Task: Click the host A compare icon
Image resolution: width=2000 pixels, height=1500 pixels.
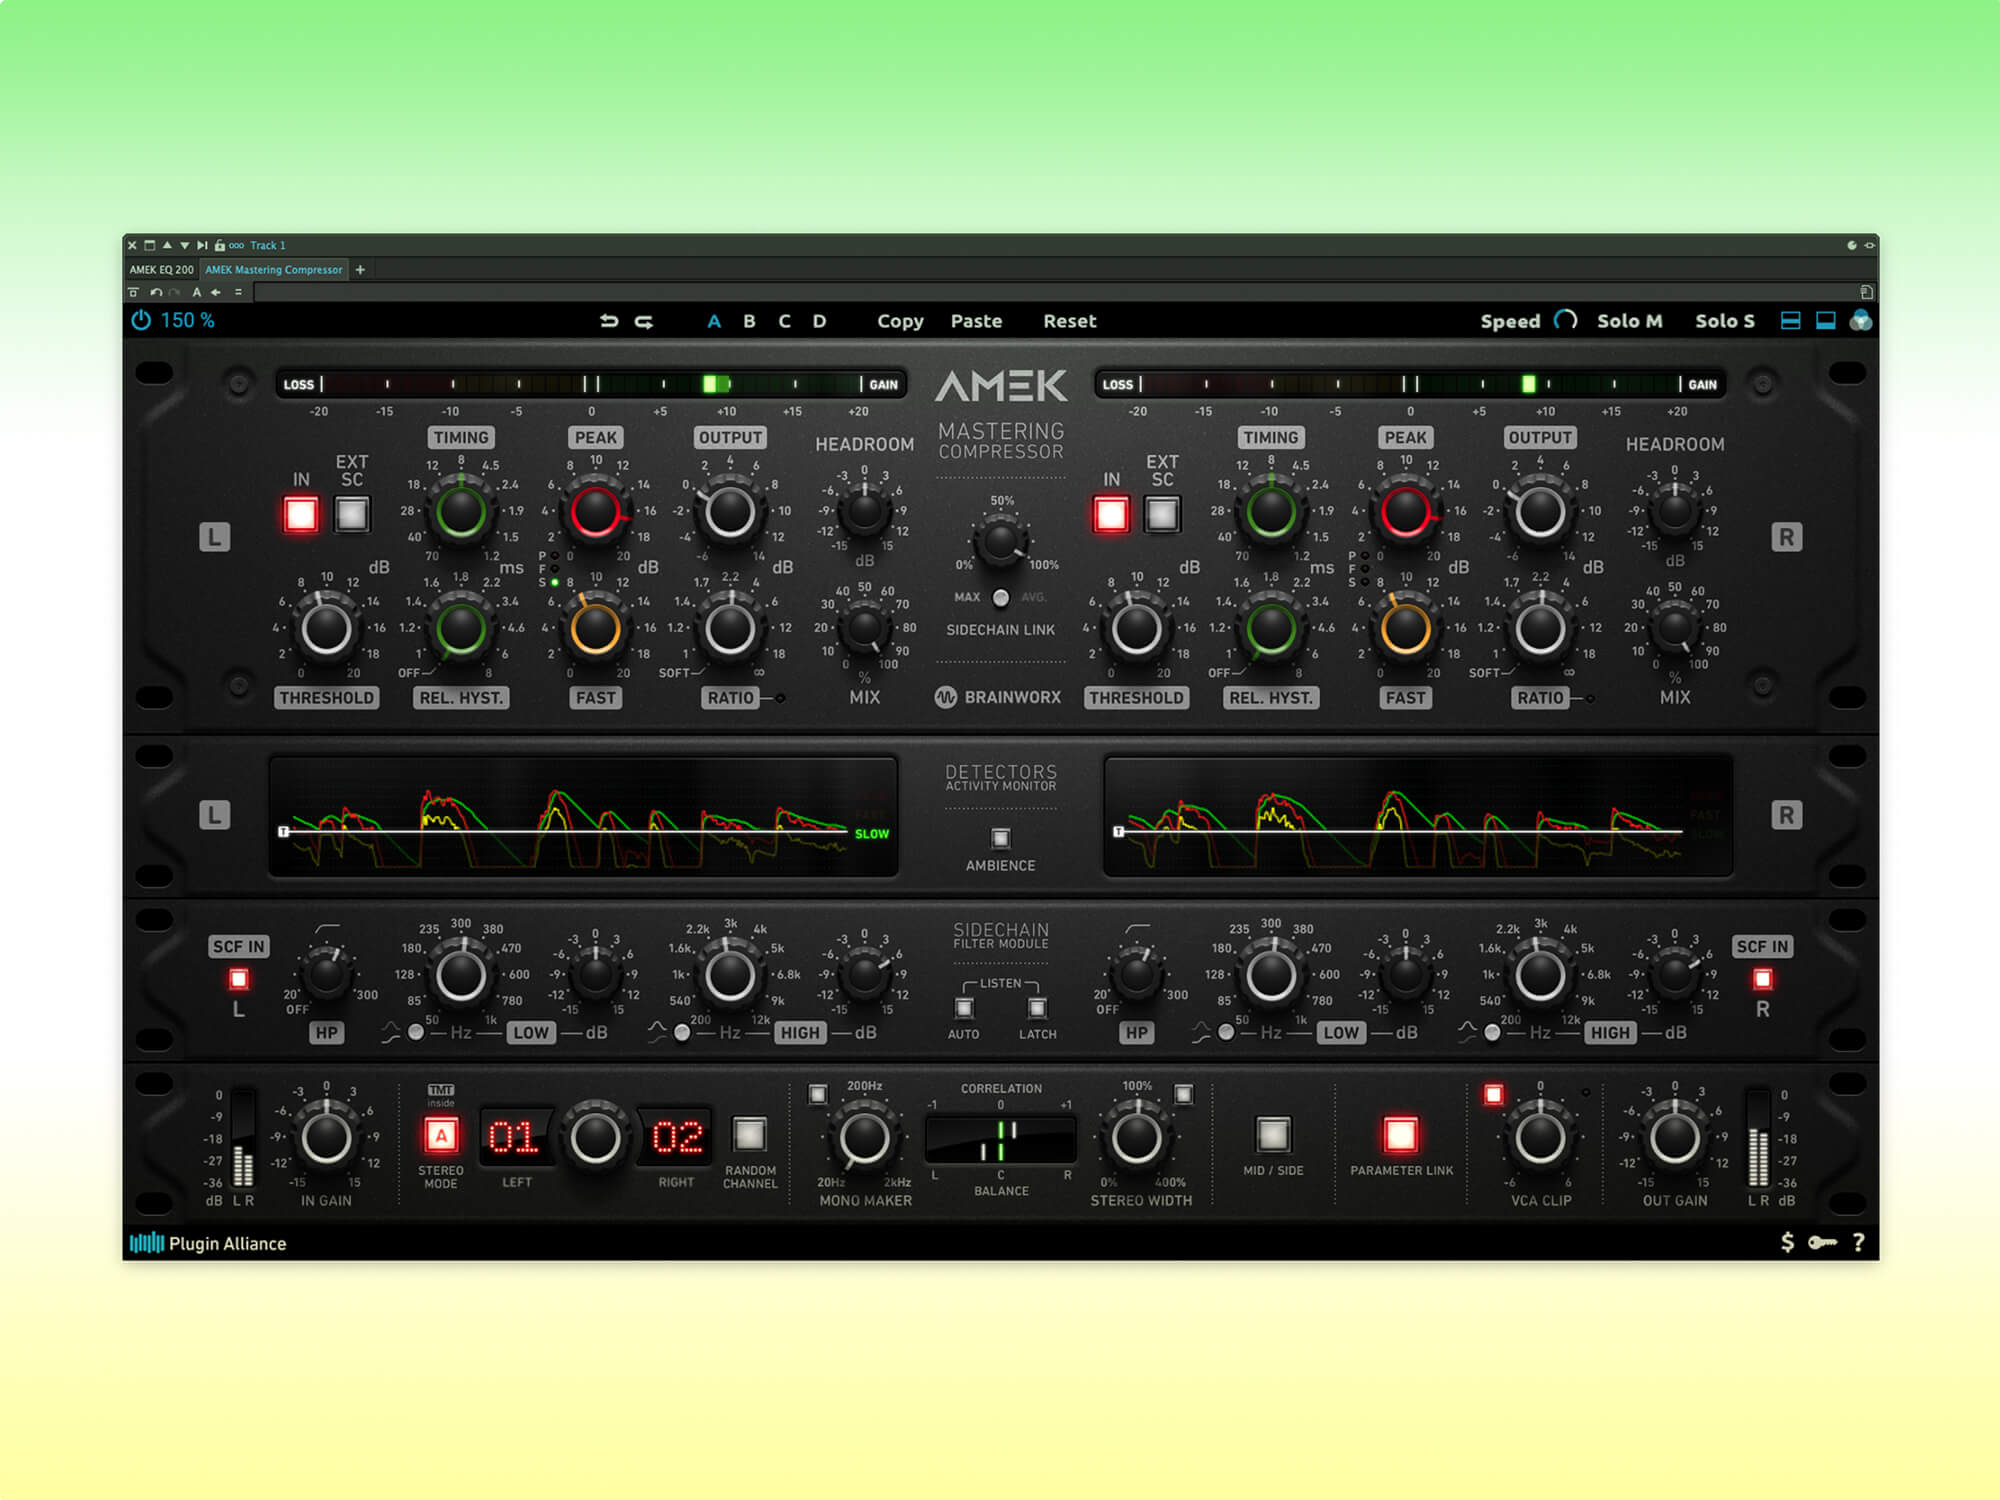Action: 197,292
